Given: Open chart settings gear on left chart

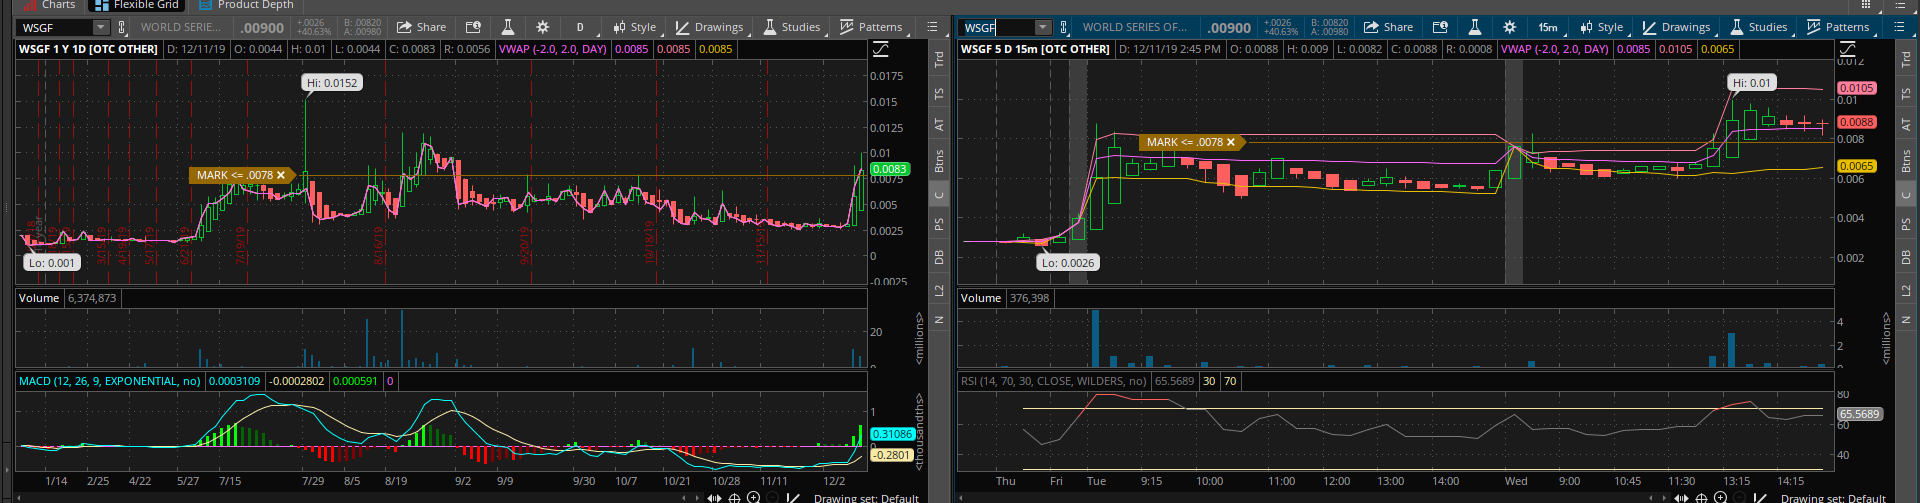Looking at the screenshot, I should (542, 27).
